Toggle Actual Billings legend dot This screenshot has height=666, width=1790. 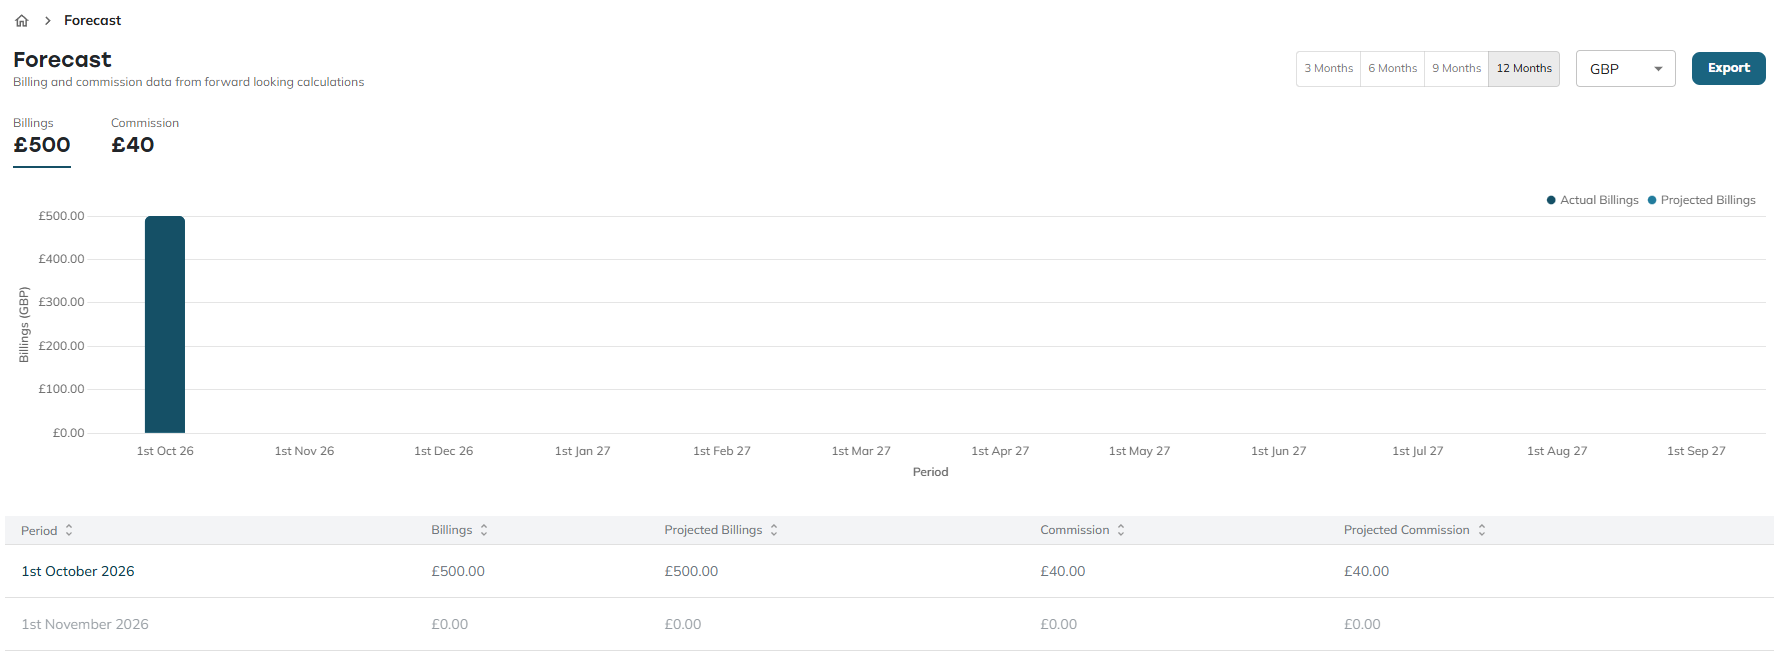tap(1551, 200)
